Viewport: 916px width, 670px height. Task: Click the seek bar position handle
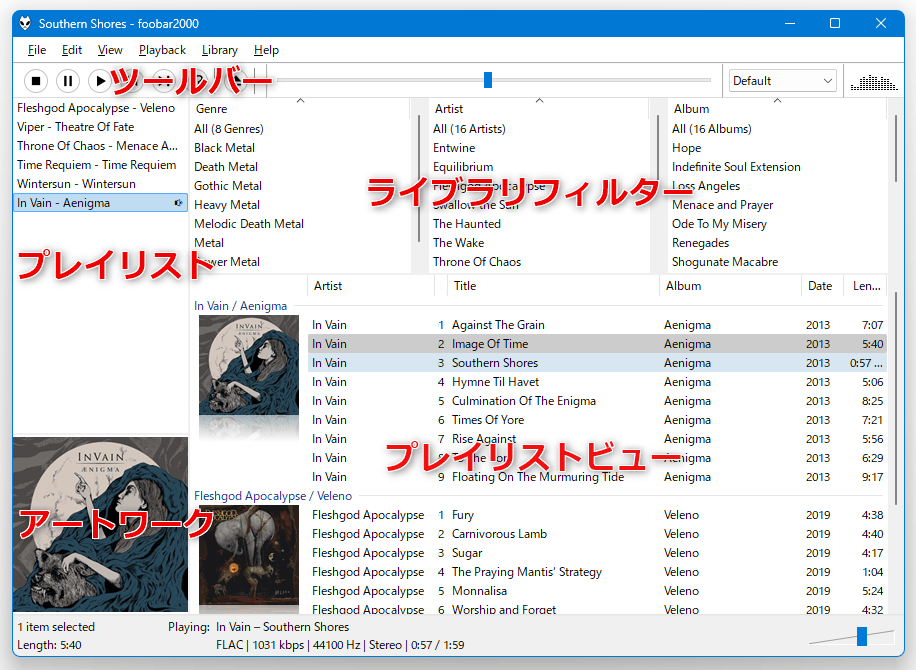pos(488,80)
